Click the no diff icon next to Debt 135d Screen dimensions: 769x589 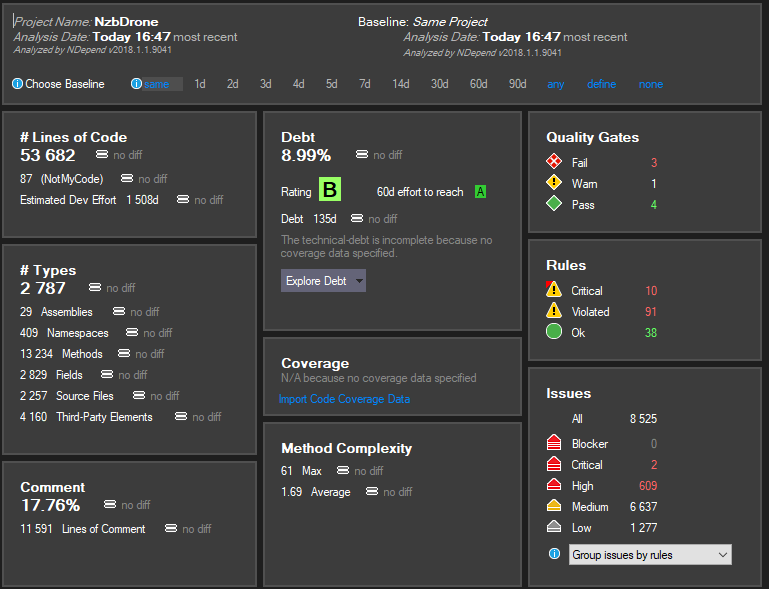[357, 218]
